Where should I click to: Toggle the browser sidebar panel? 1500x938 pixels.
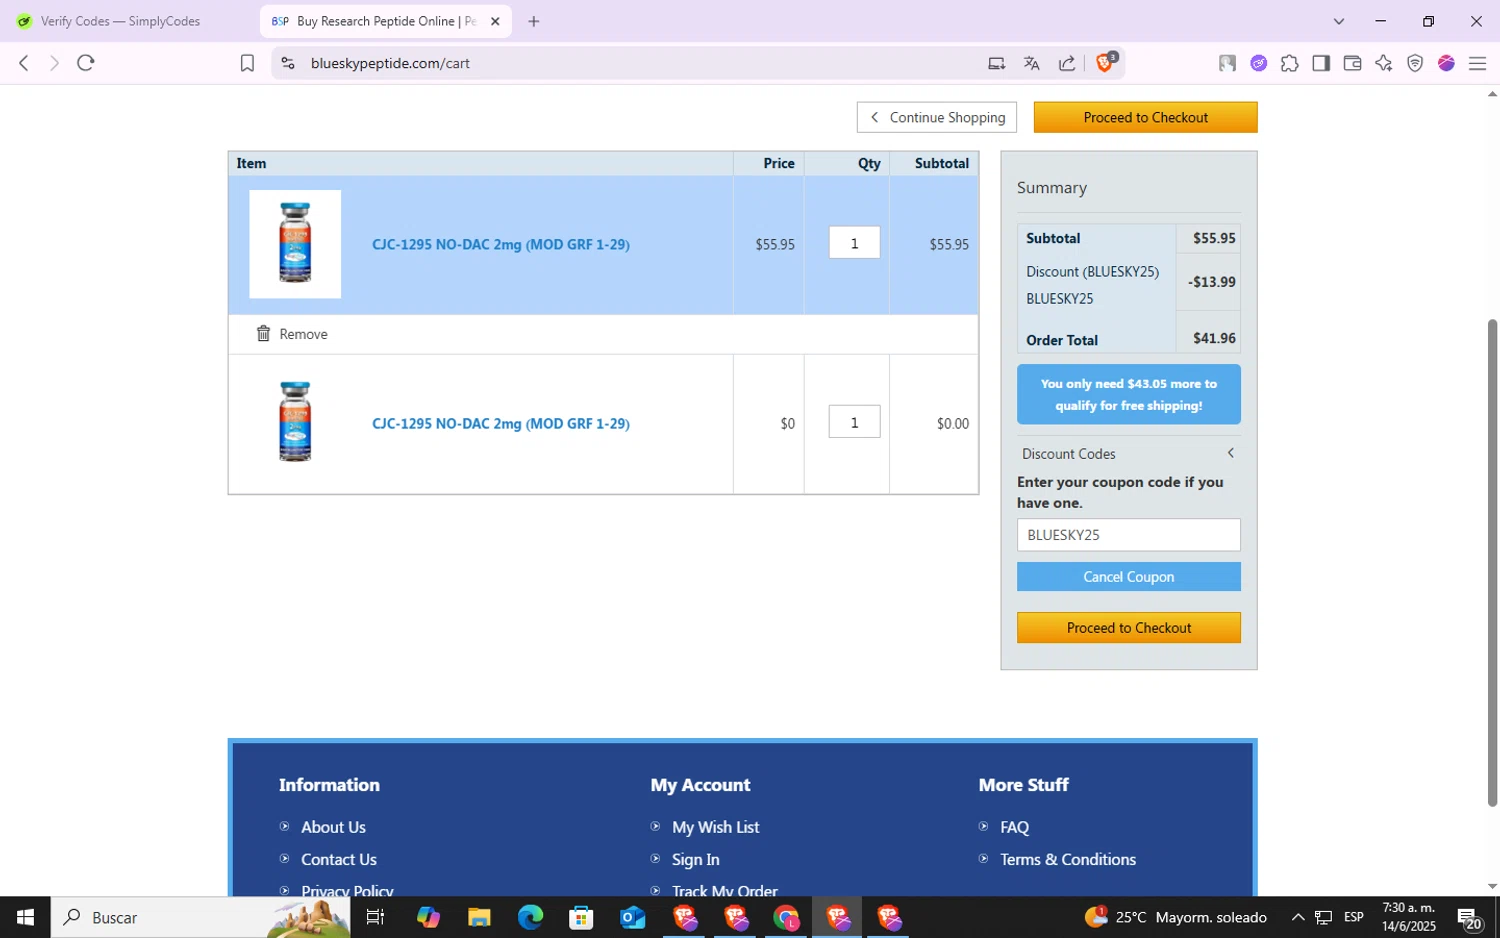[x=1321, y=63]
